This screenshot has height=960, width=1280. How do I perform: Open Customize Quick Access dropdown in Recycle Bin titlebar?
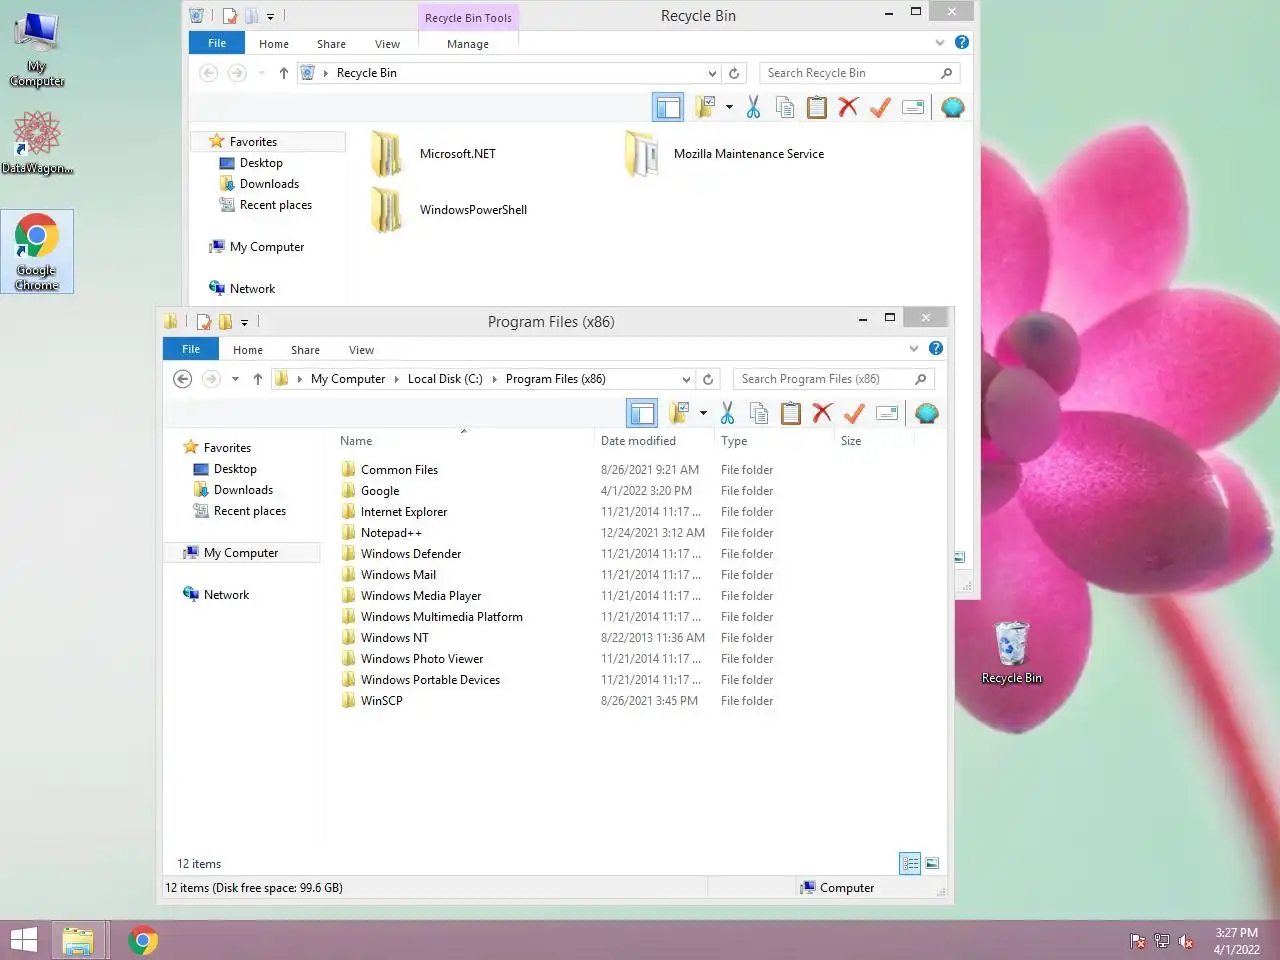click(x=270, y=16)
